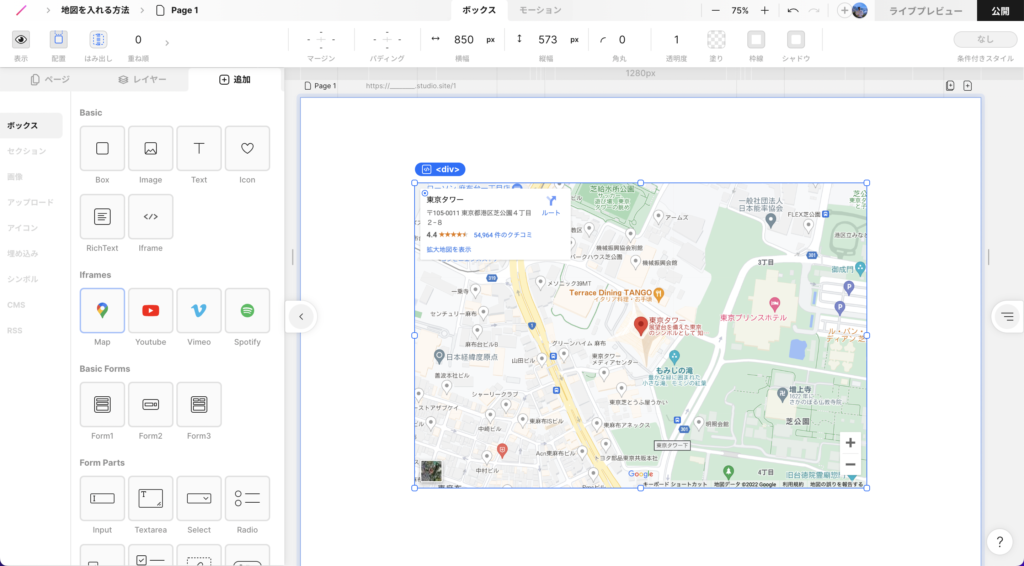Select the ボックス top tab
1024x566 pixels.
[x=479, y=10]
